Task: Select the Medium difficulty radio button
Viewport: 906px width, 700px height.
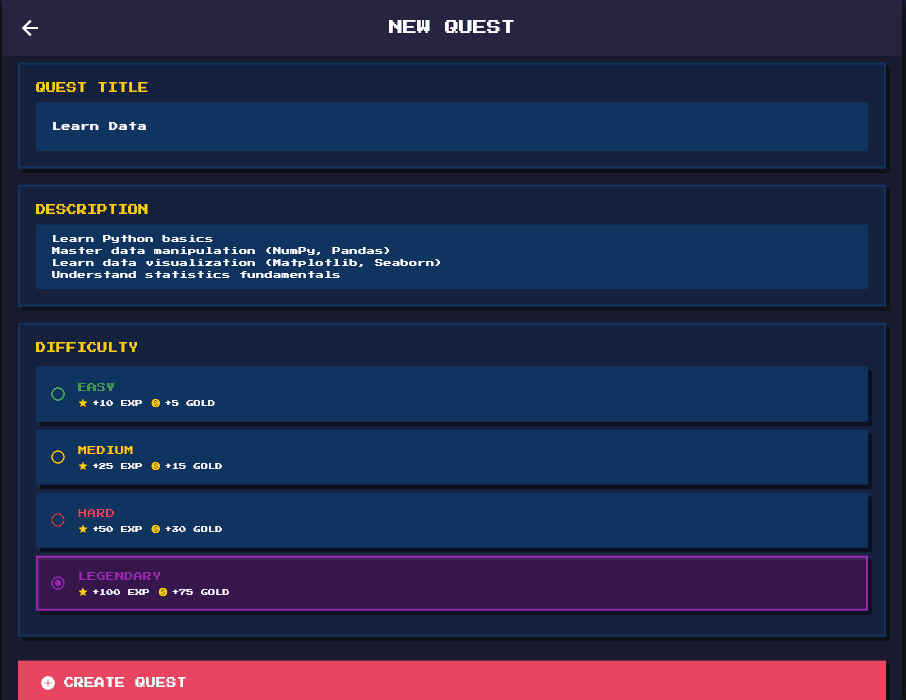Action: click(x=58, y=457)
